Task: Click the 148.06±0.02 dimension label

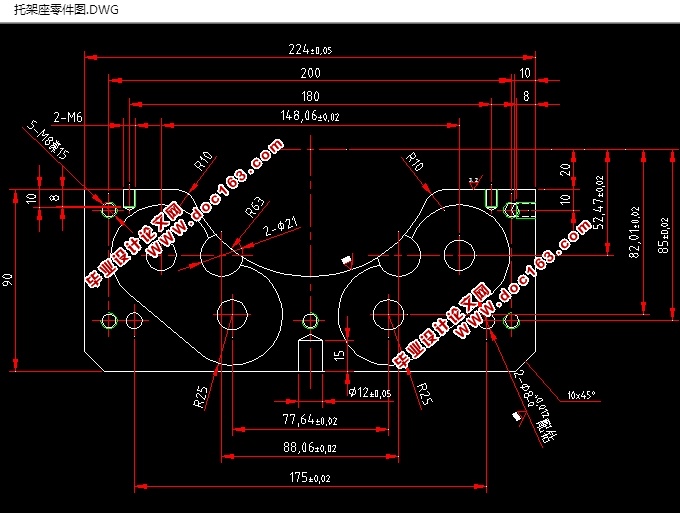Action: (x=310, y=117)
